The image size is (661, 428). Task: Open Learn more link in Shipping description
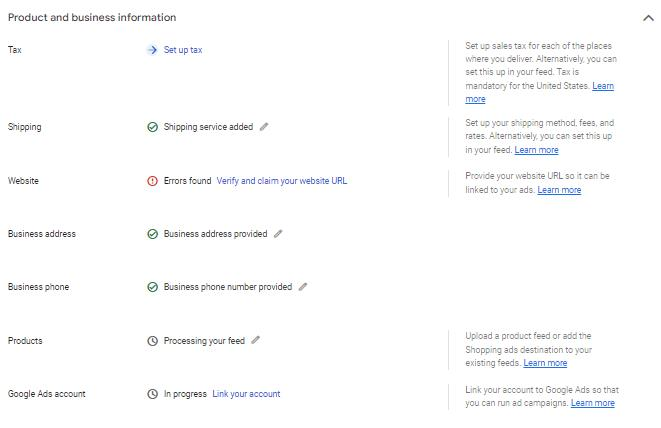[536, 150]
